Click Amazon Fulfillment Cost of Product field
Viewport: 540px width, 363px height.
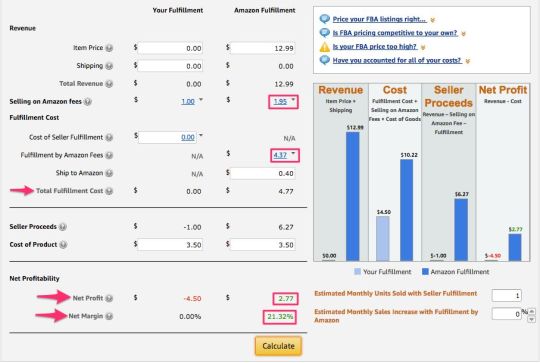point(262,245)
